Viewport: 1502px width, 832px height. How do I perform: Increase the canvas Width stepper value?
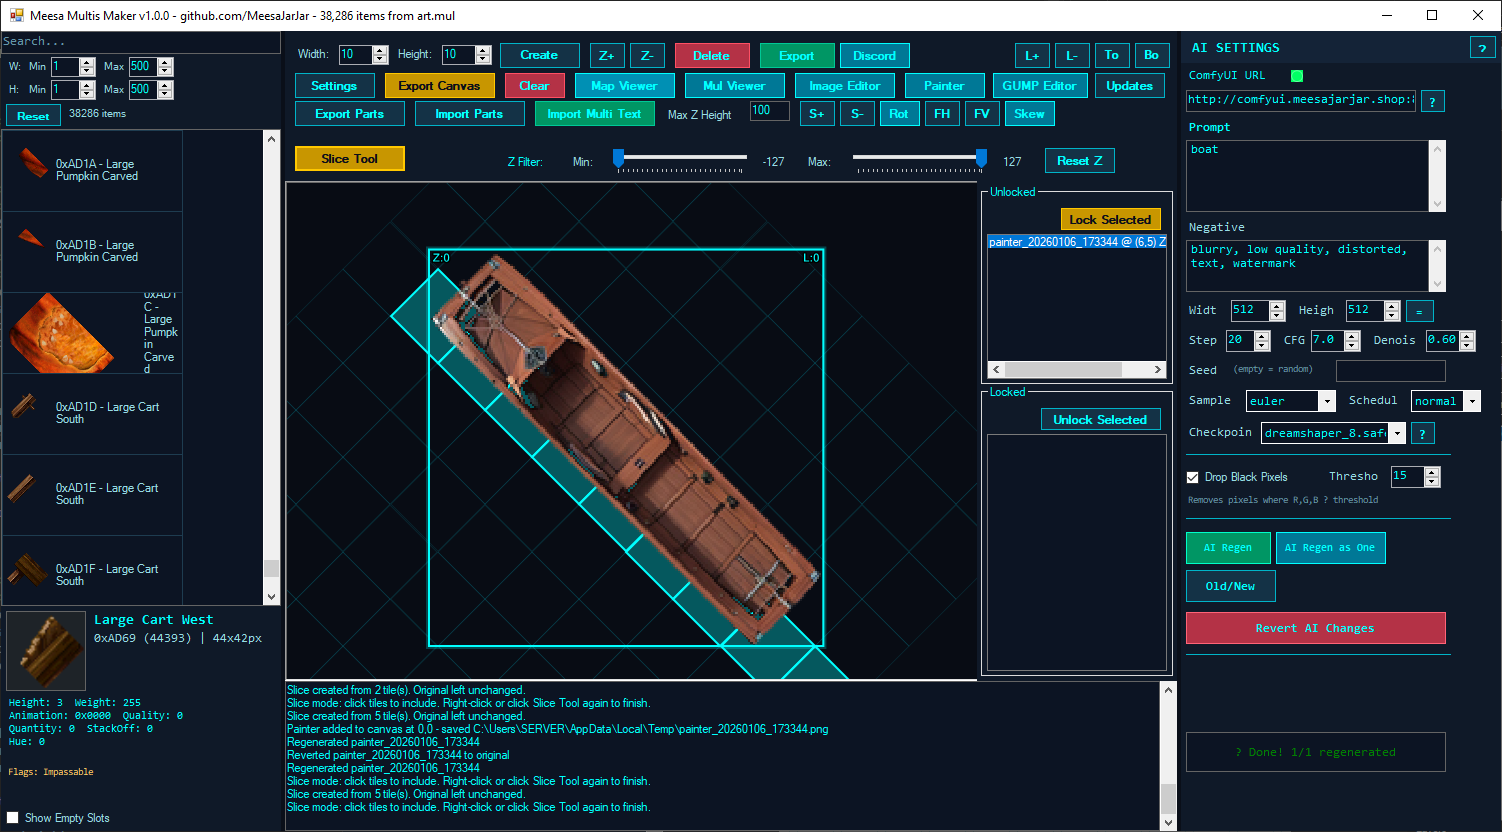380,50
